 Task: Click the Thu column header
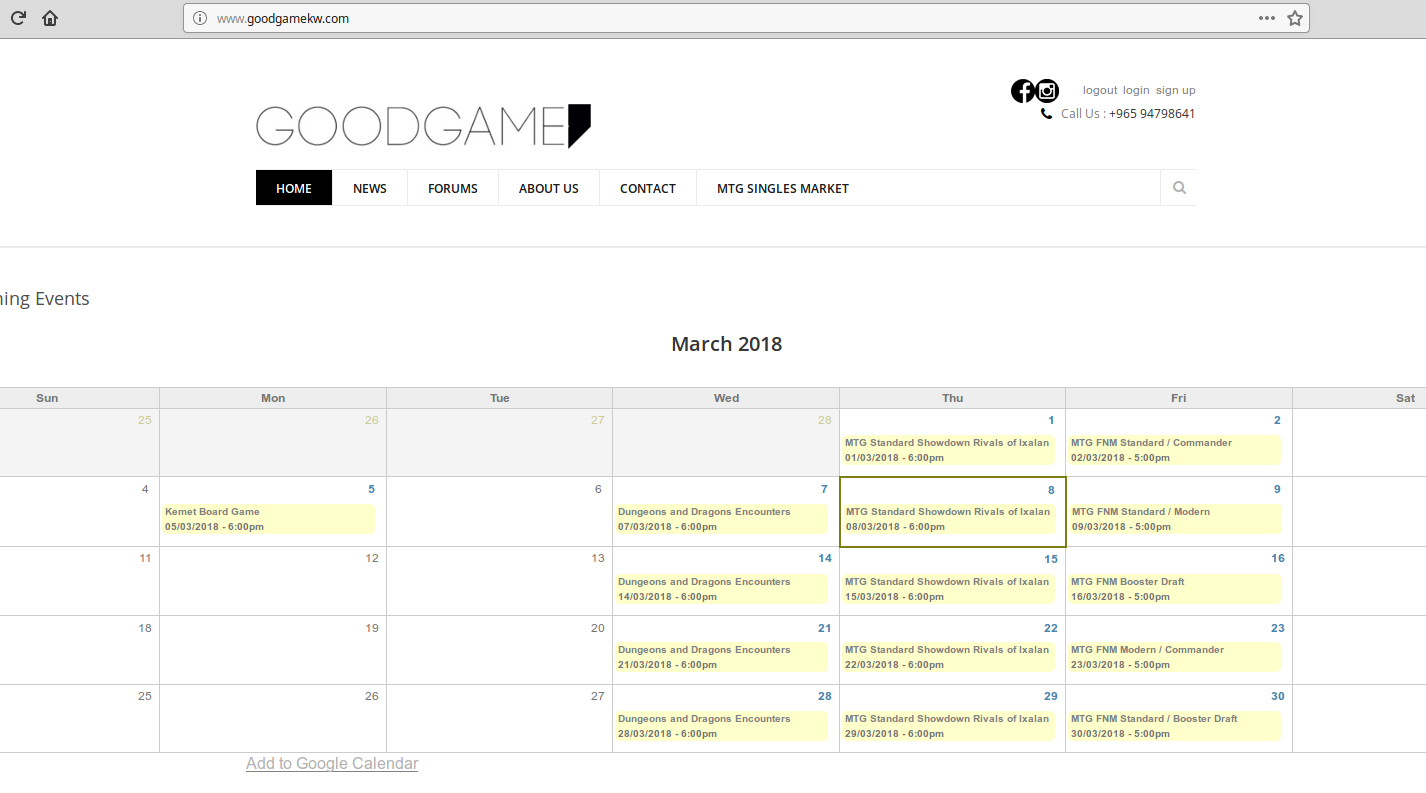(x=952, y=398)
